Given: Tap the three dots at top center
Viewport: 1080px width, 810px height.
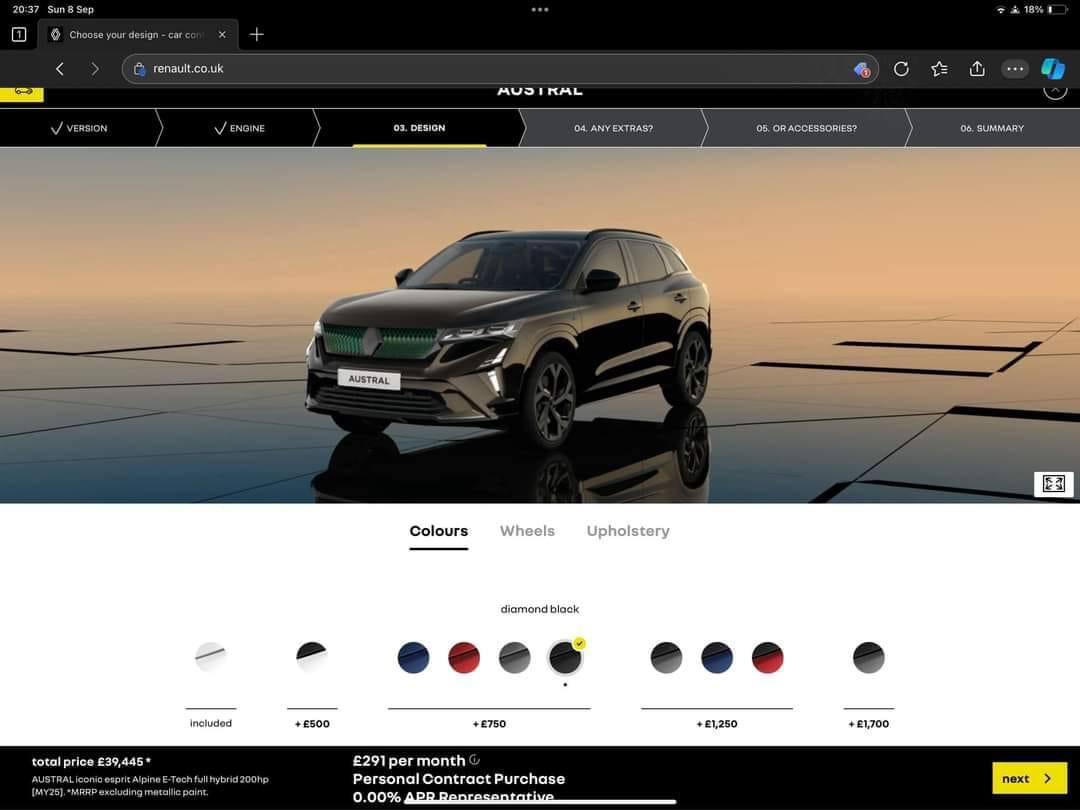Looking at the screenshot, I should pyautogui.click(x=540, y=10).
